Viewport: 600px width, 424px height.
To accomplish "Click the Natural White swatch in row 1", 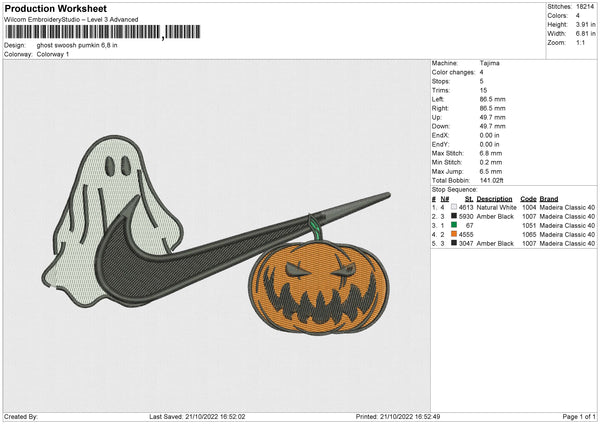I will (454, 207).
